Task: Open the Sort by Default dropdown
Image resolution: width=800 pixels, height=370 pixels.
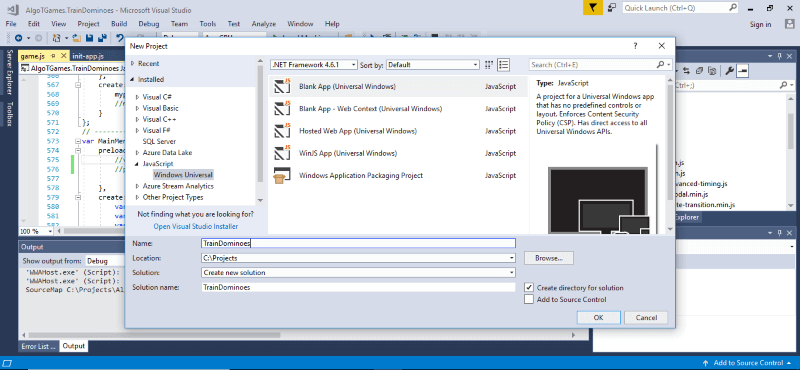Action: (x=433, y=65)
